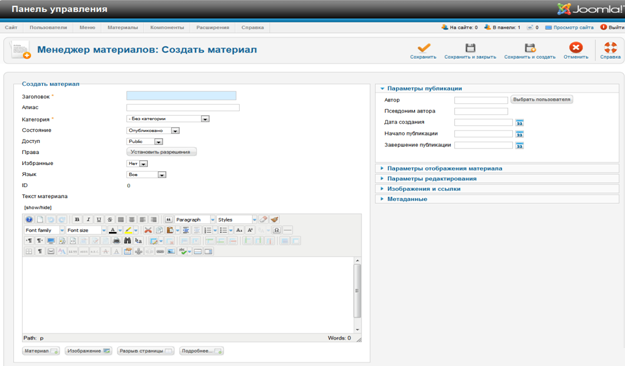Open the Font size dropdown
This screenshot has width=625, height=366.
(86, 230)
